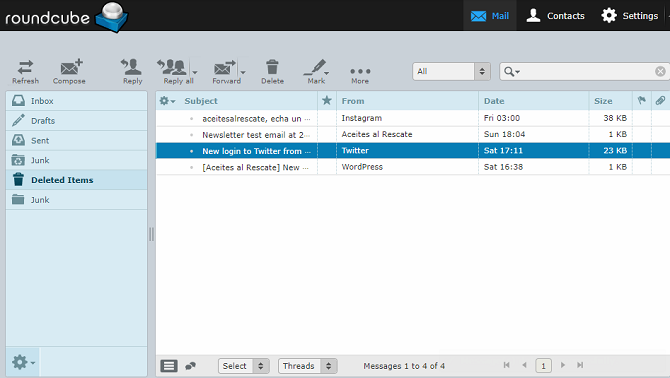The width and height of the screenshot is (670, 378).
Task: Go to the first page of messages
Action: (506, 365)
